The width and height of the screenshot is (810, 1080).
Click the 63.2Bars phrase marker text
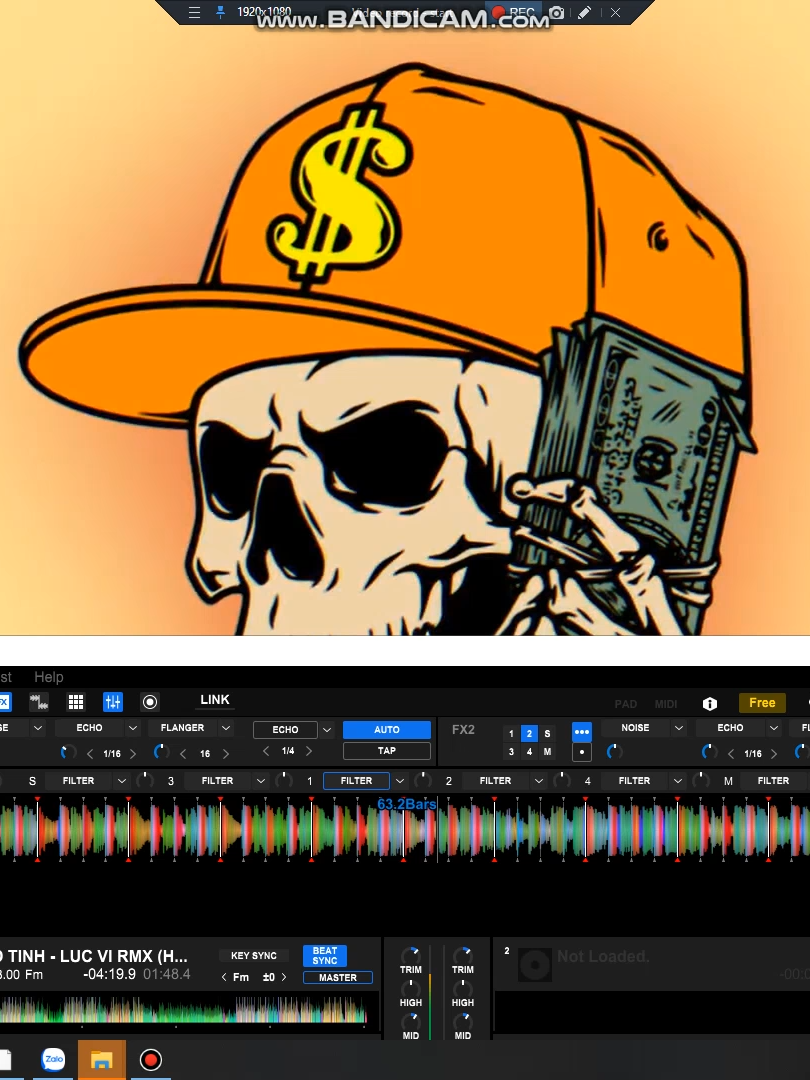(406, 804)
